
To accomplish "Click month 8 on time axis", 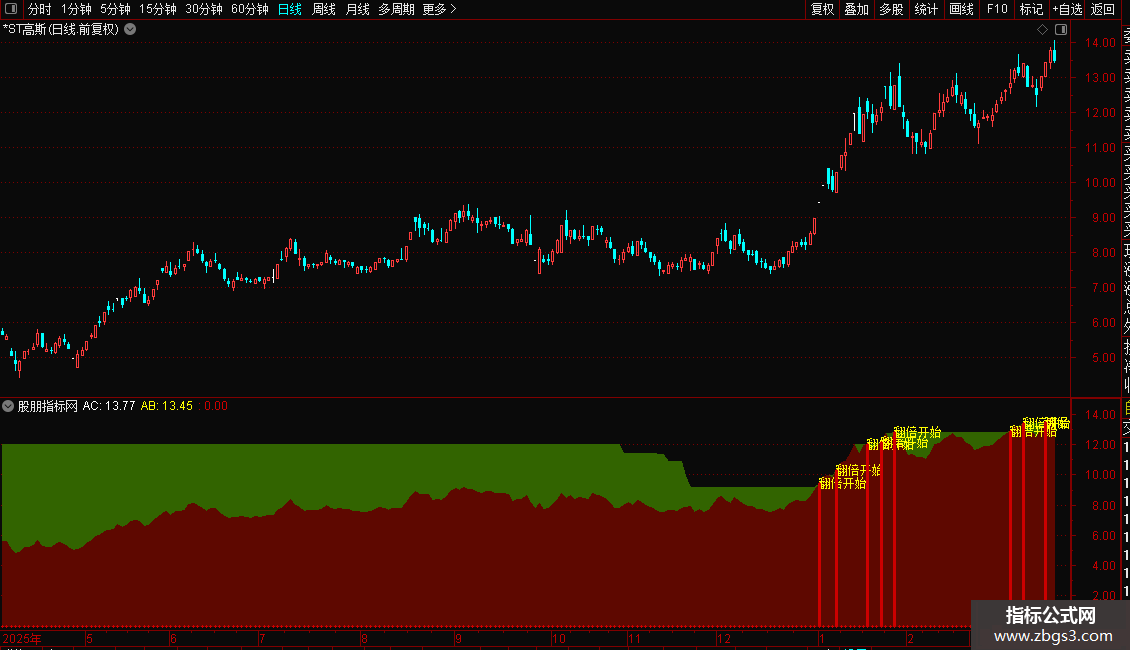I will click(x=364, y=639).
